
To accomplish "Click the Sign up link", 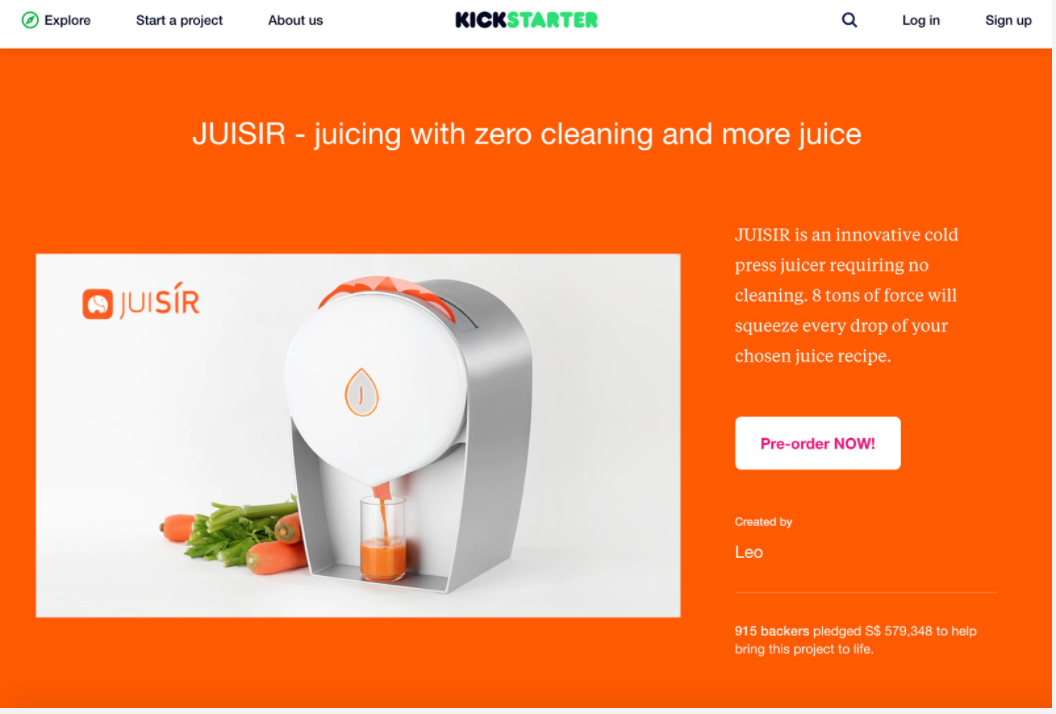I will pos(1008,20).
